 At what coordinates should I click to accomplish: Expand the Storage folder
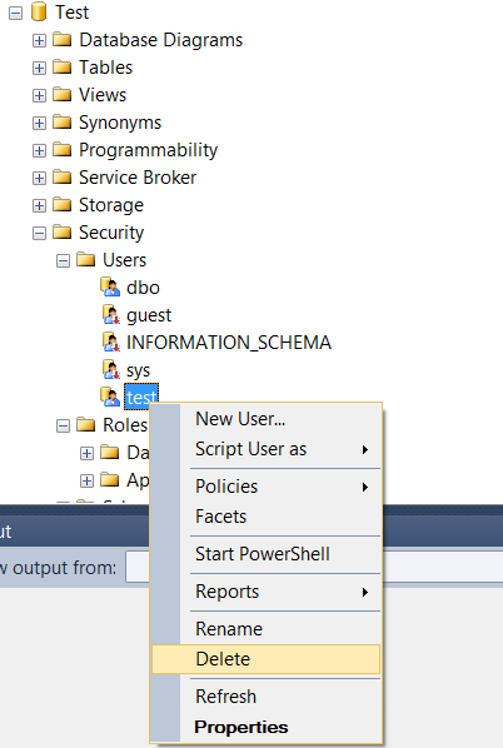pos(39,206)
